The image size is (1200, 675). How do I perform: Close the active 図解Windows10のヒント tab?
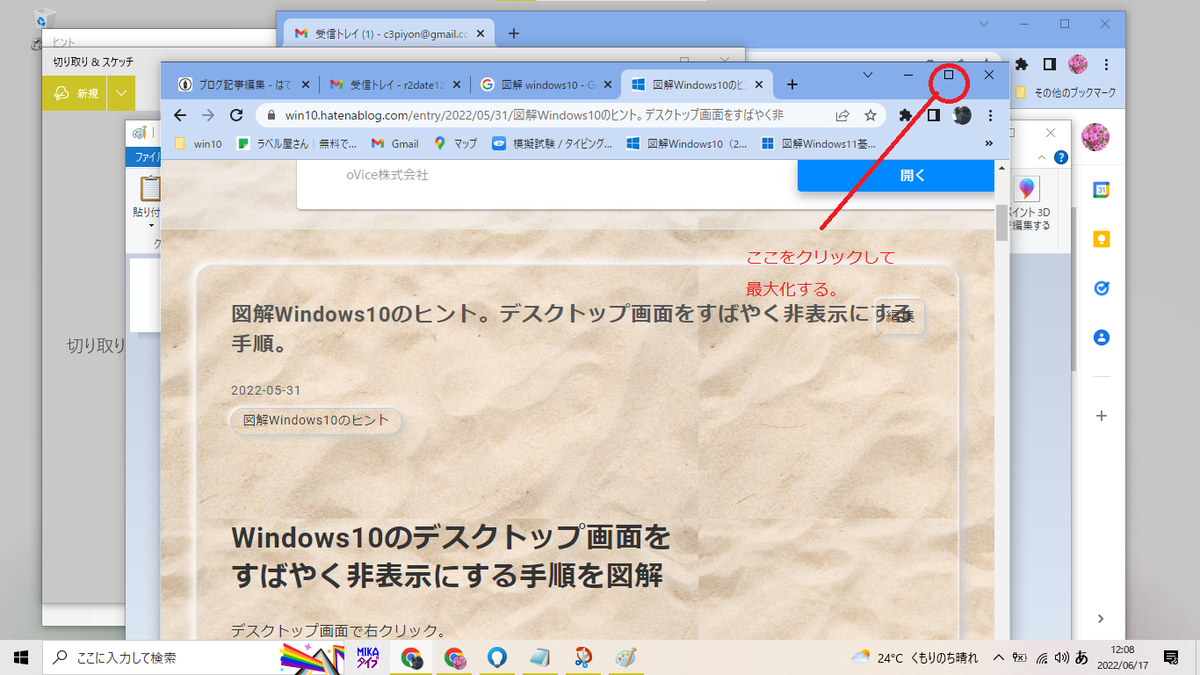760,85
